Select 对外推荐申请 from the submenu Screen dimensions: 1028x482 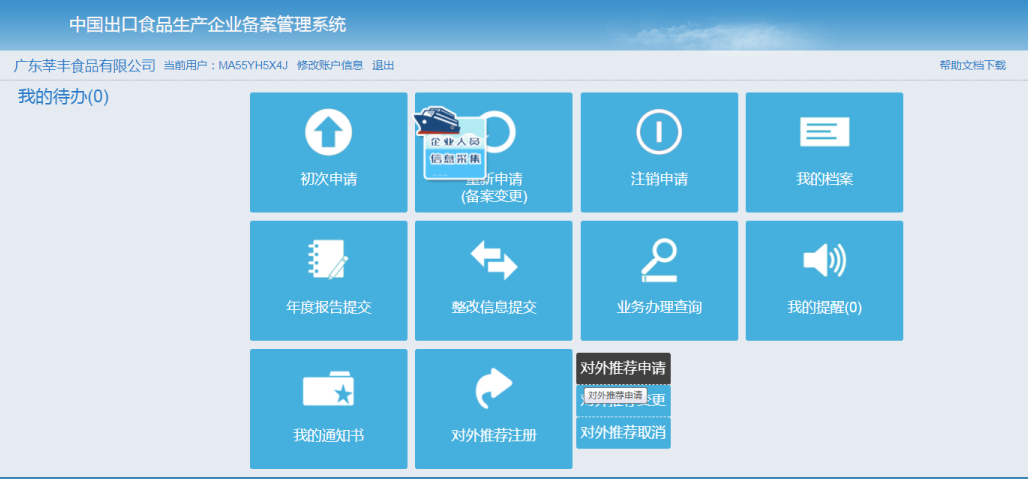(623, 368)
